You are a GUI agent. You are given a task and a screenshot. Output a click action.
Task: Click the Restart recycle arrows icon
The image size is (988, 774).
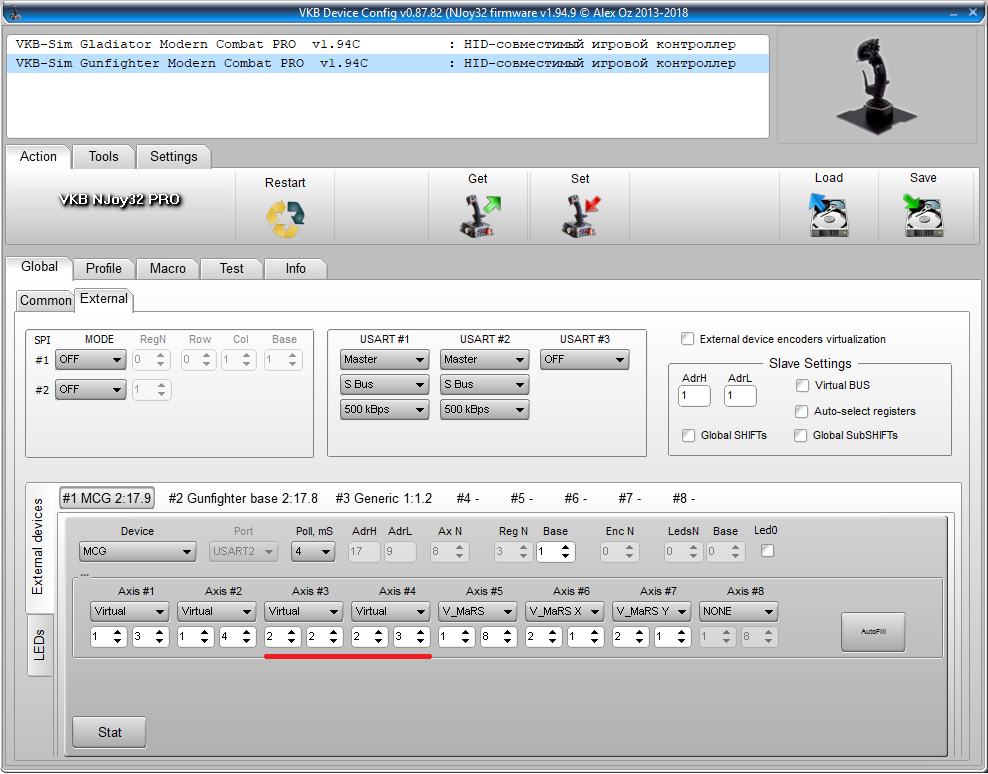(285, 219)
